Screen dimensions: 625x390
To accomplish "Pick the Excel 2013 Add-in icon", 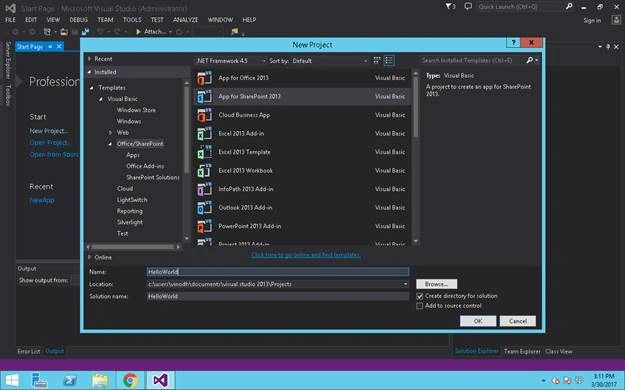I will click(204, 134).
